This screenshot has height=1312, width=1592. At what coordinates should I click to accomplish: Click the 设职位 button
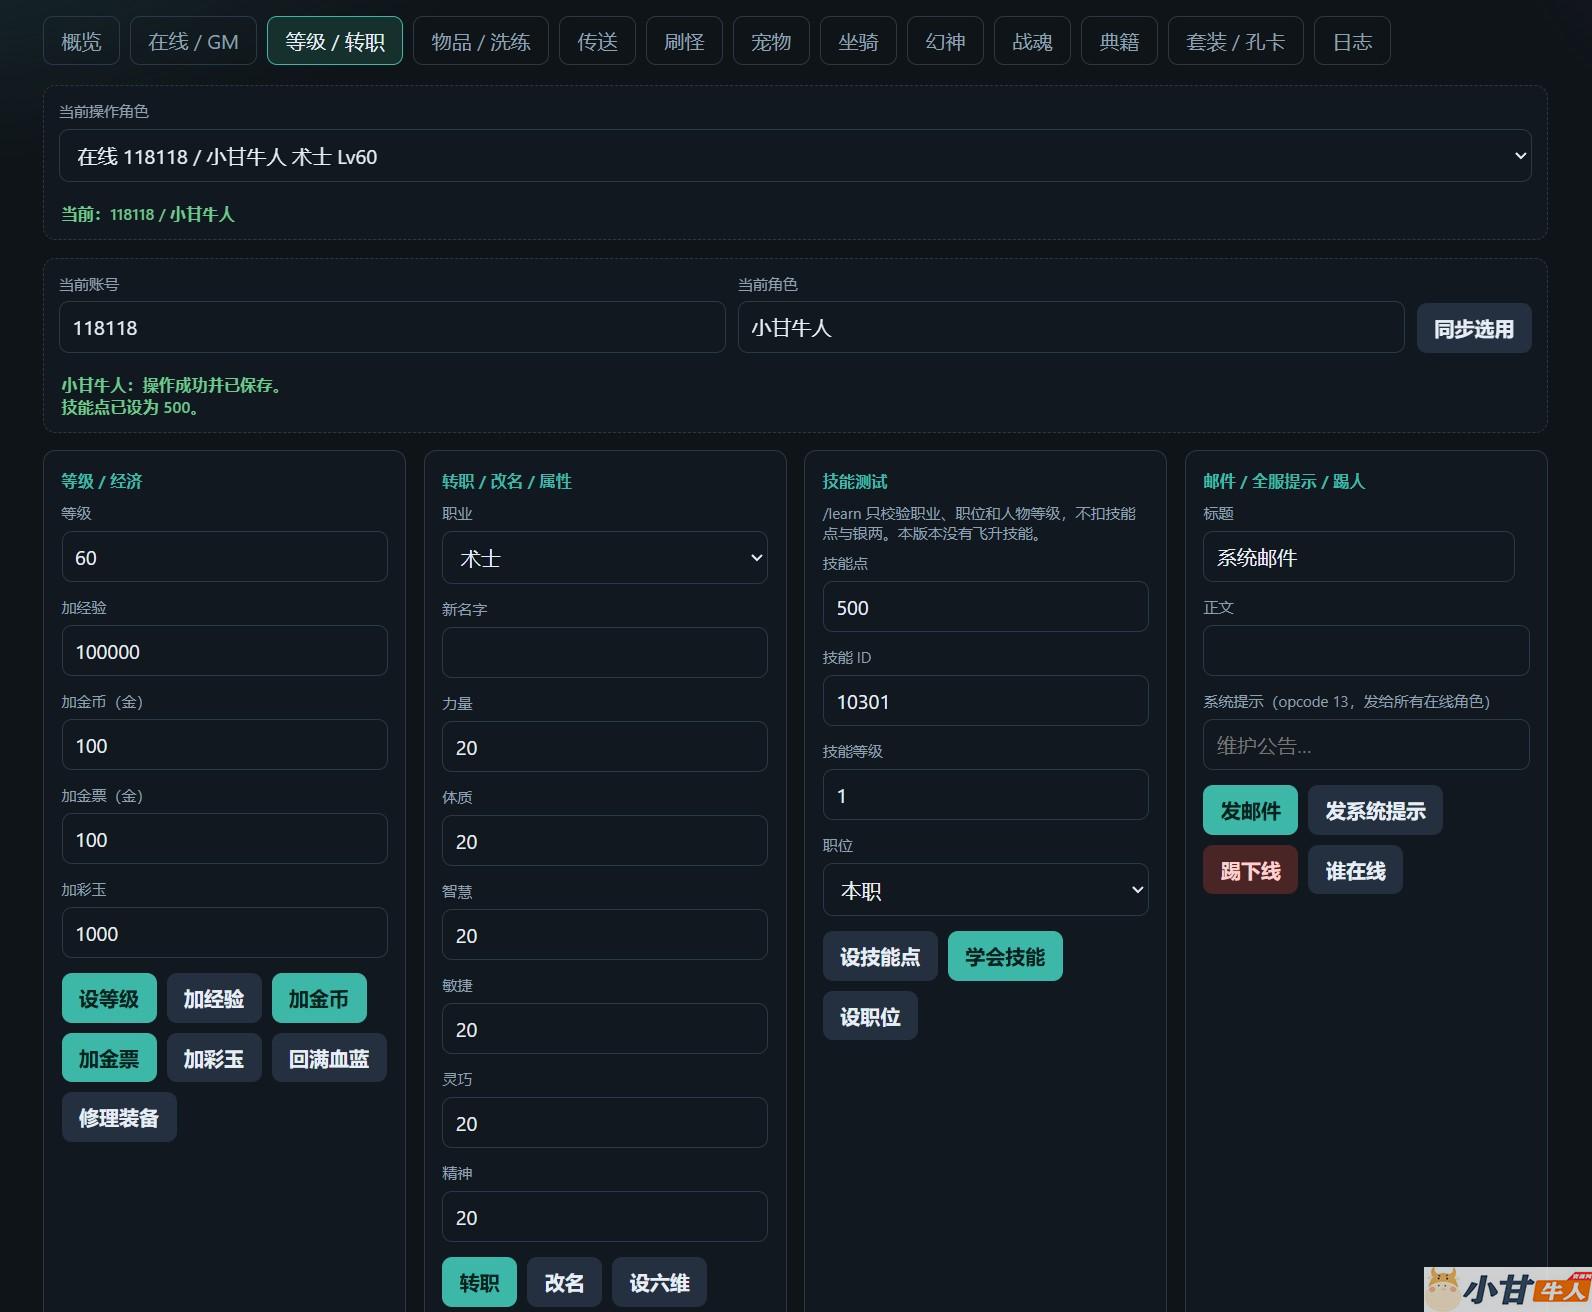(x=870, y=1016)
